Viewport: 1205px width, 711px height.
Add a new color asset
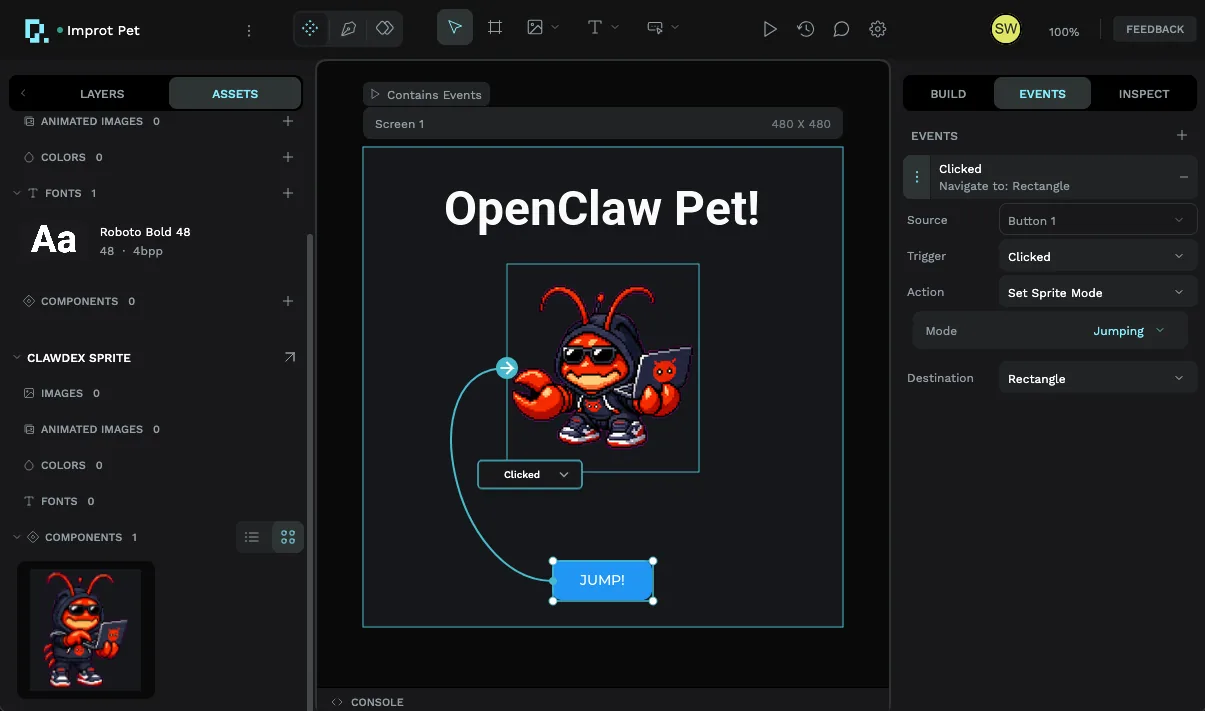288,157
